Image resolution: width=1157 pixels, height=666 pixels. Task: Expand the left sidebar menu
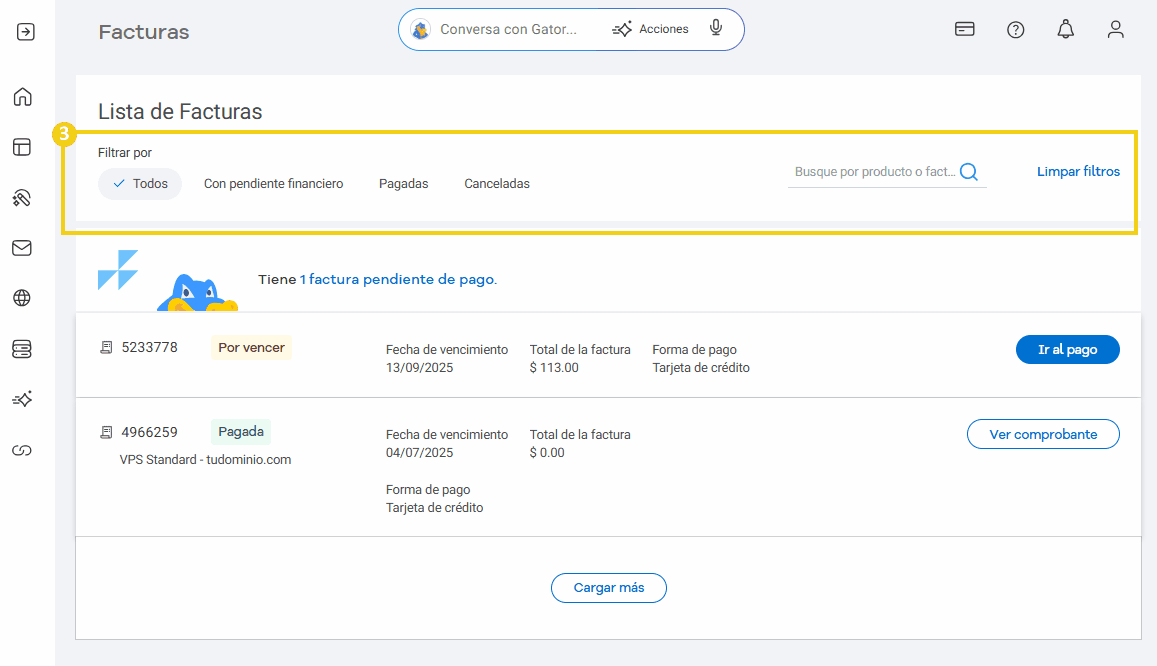pyautogui.click(x=26, y=32)
